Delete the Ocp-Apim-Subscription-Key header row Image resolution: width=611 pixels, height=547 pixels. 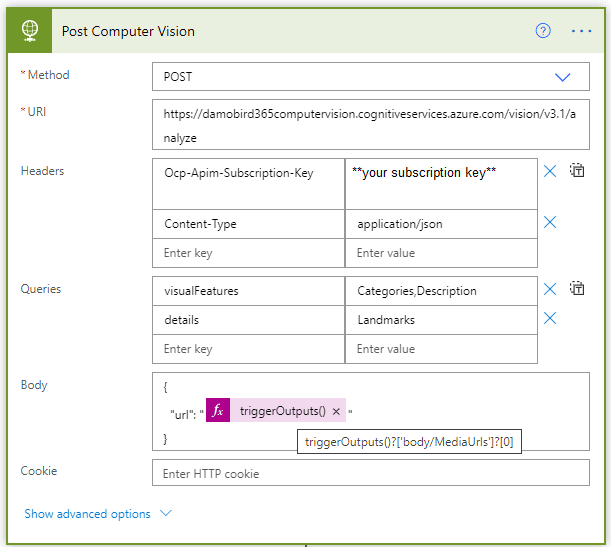point(549,172)
